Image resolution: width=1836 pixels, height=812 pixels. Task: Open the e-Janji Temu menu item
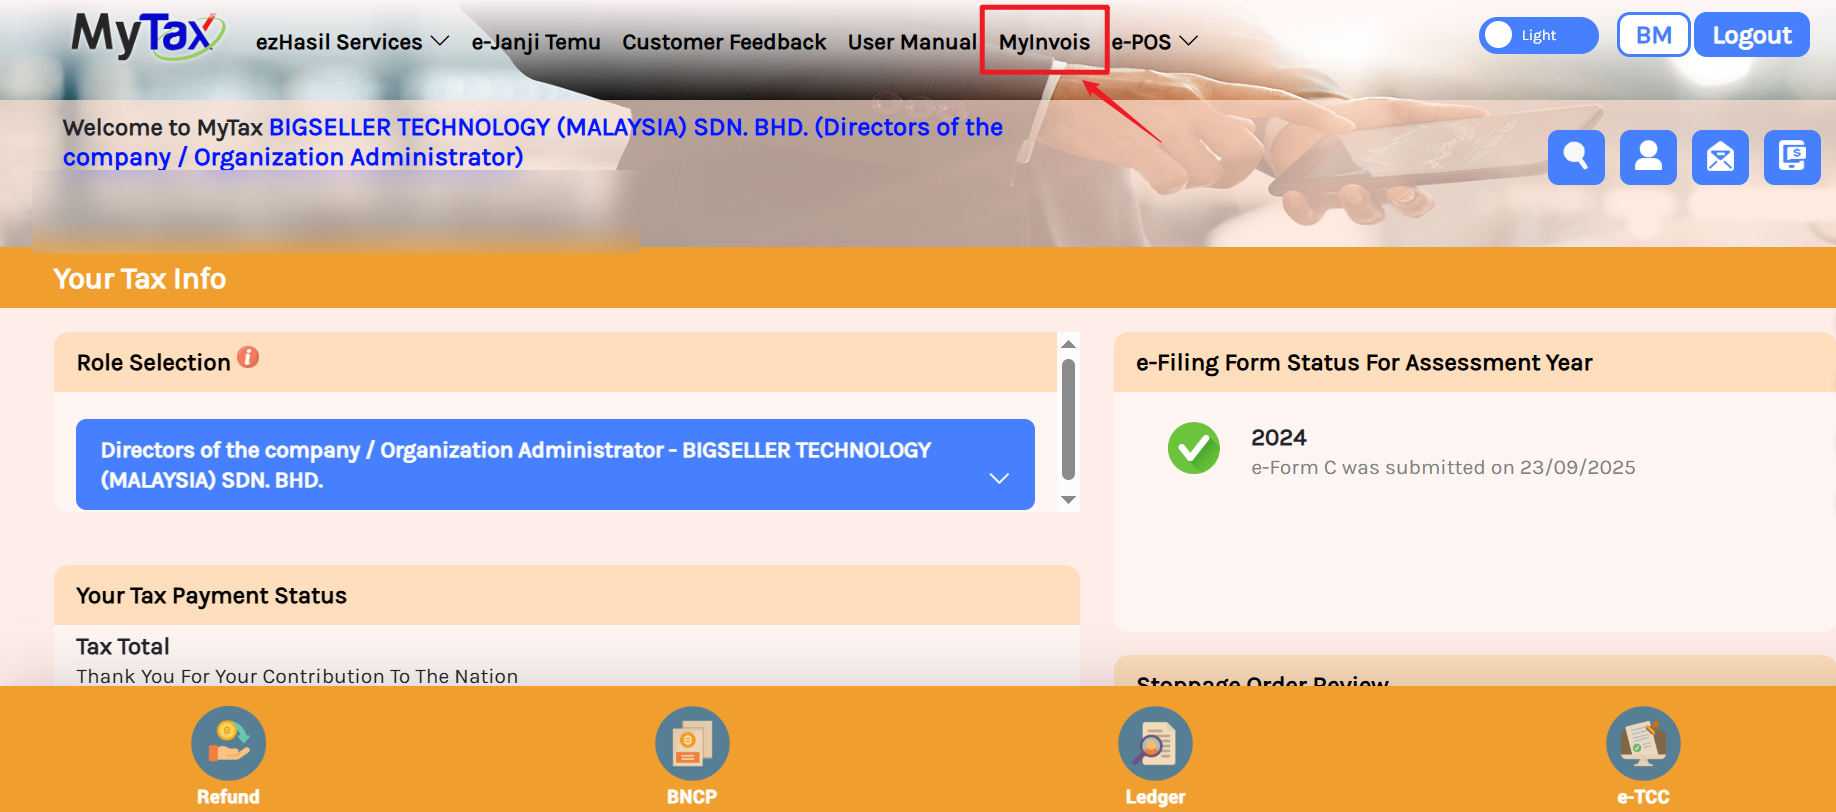tap(536, 42)
